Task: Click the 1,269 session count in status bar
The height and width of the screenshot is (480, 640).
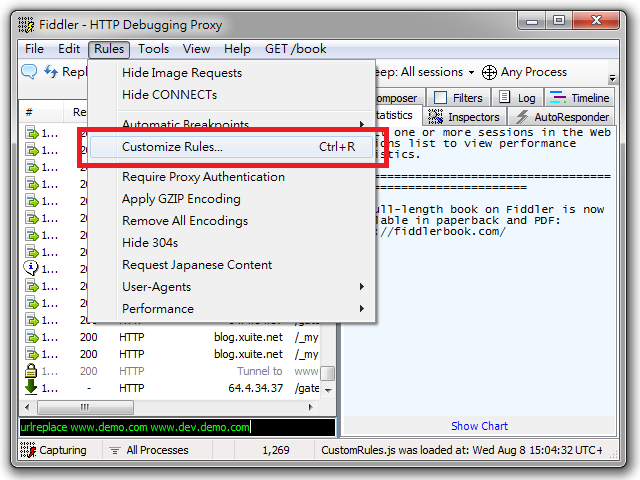Action: (276, 450)
